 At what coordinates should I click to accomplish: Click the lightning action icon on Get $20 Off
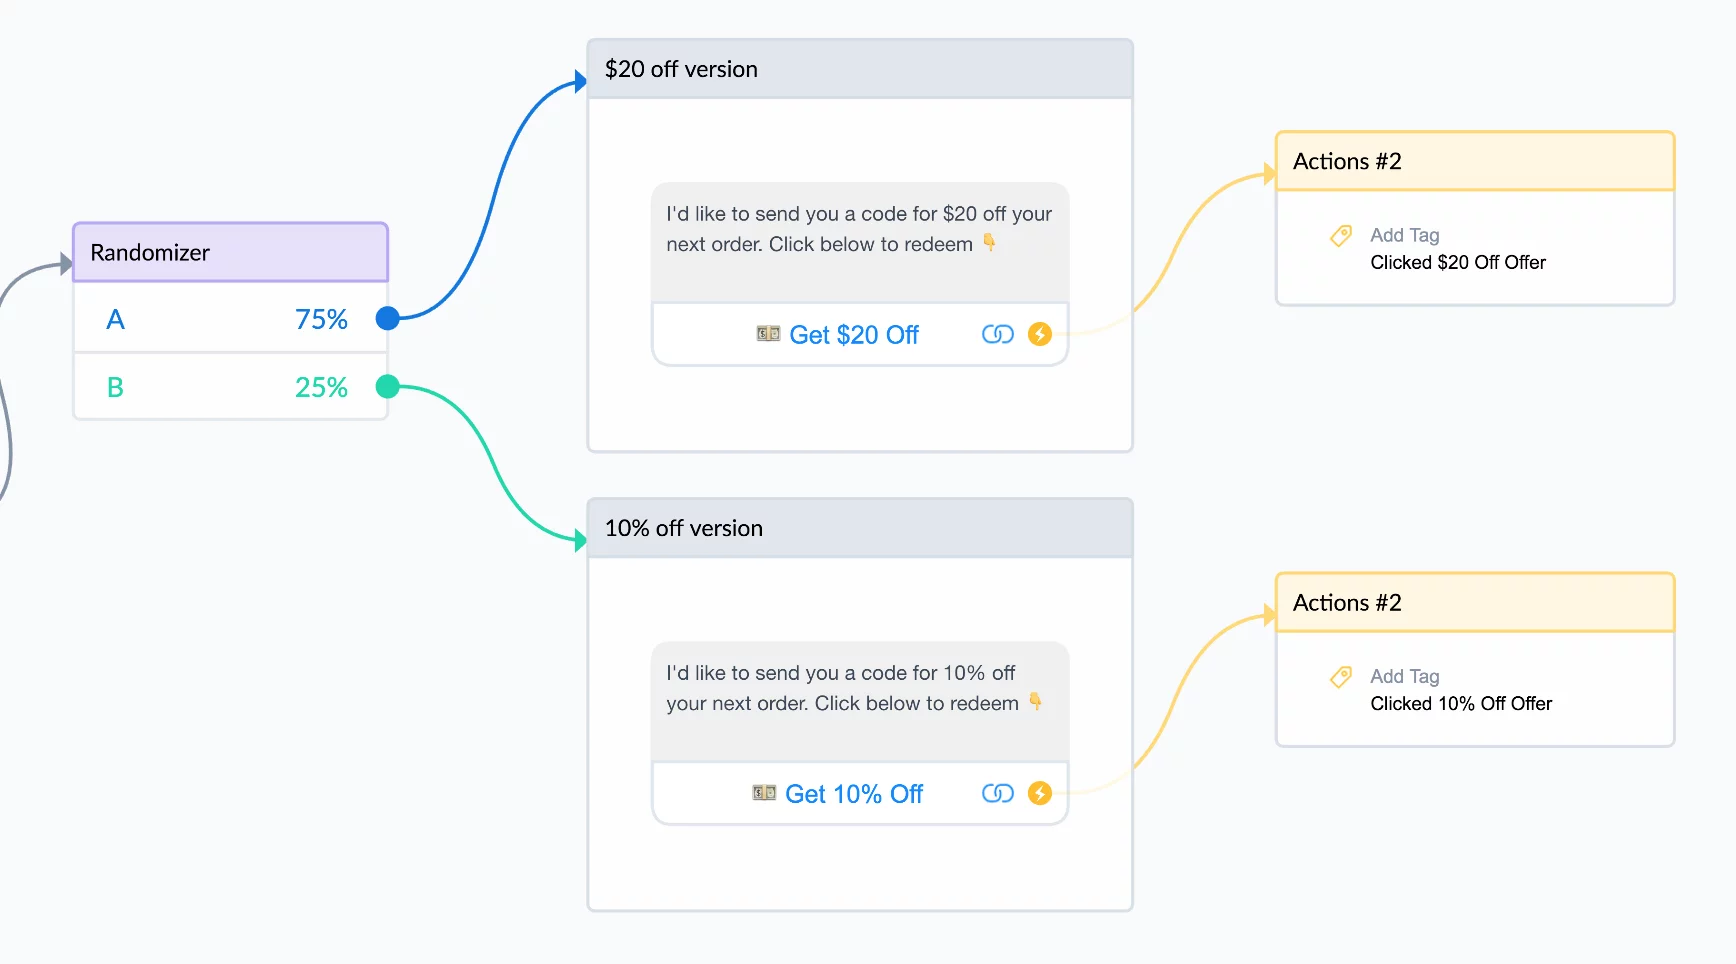pyautogui.click(x=1040, y=334)
